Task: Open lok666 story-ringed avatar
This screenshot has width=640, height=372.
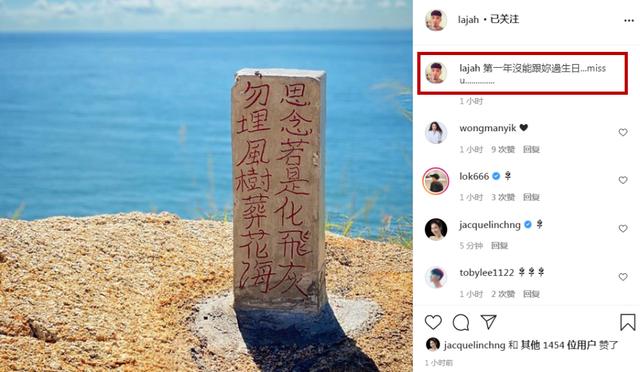Action: (436, 180)
